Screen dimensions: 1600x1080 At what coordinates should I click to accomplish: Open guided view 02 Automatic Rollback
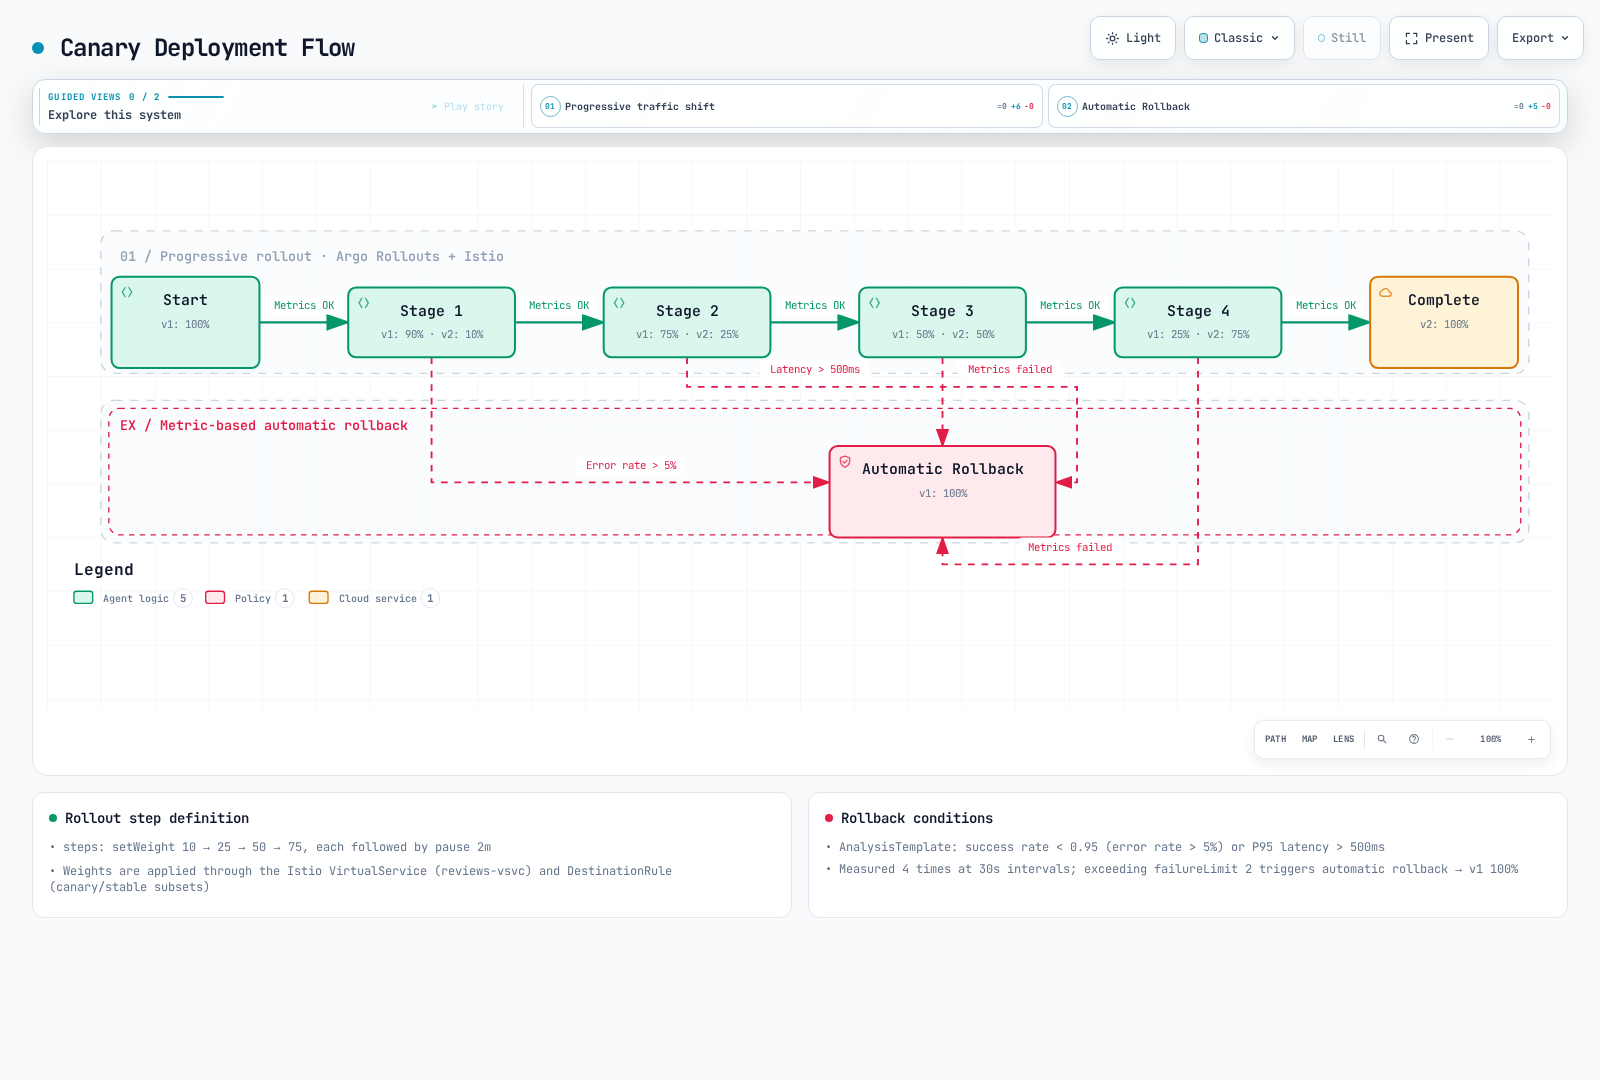click(x=1304, y=106)
